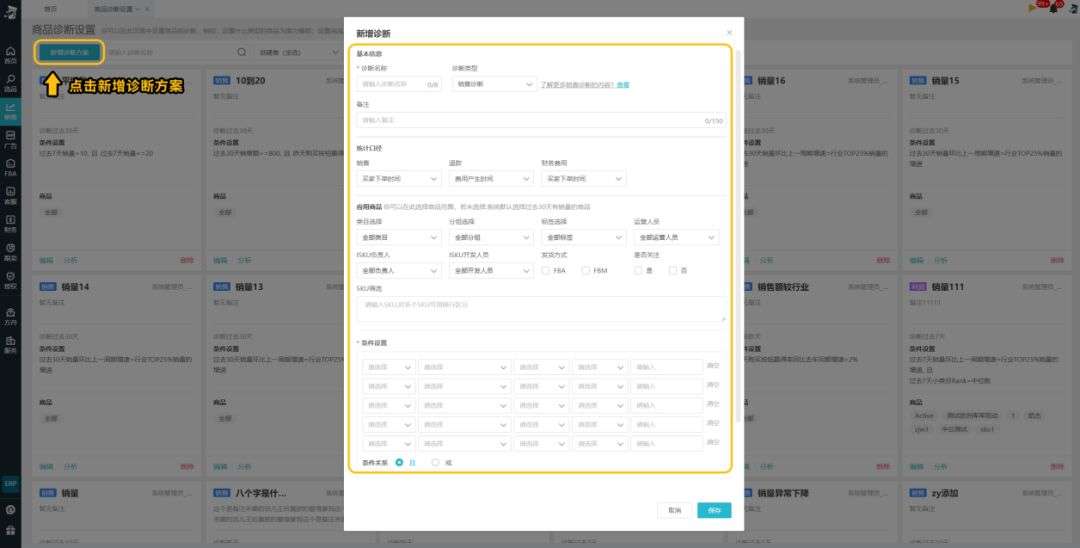Screen dimensions: 1080x548
Task: Switch to the 首页 tab at top
Action: (51, 8)
